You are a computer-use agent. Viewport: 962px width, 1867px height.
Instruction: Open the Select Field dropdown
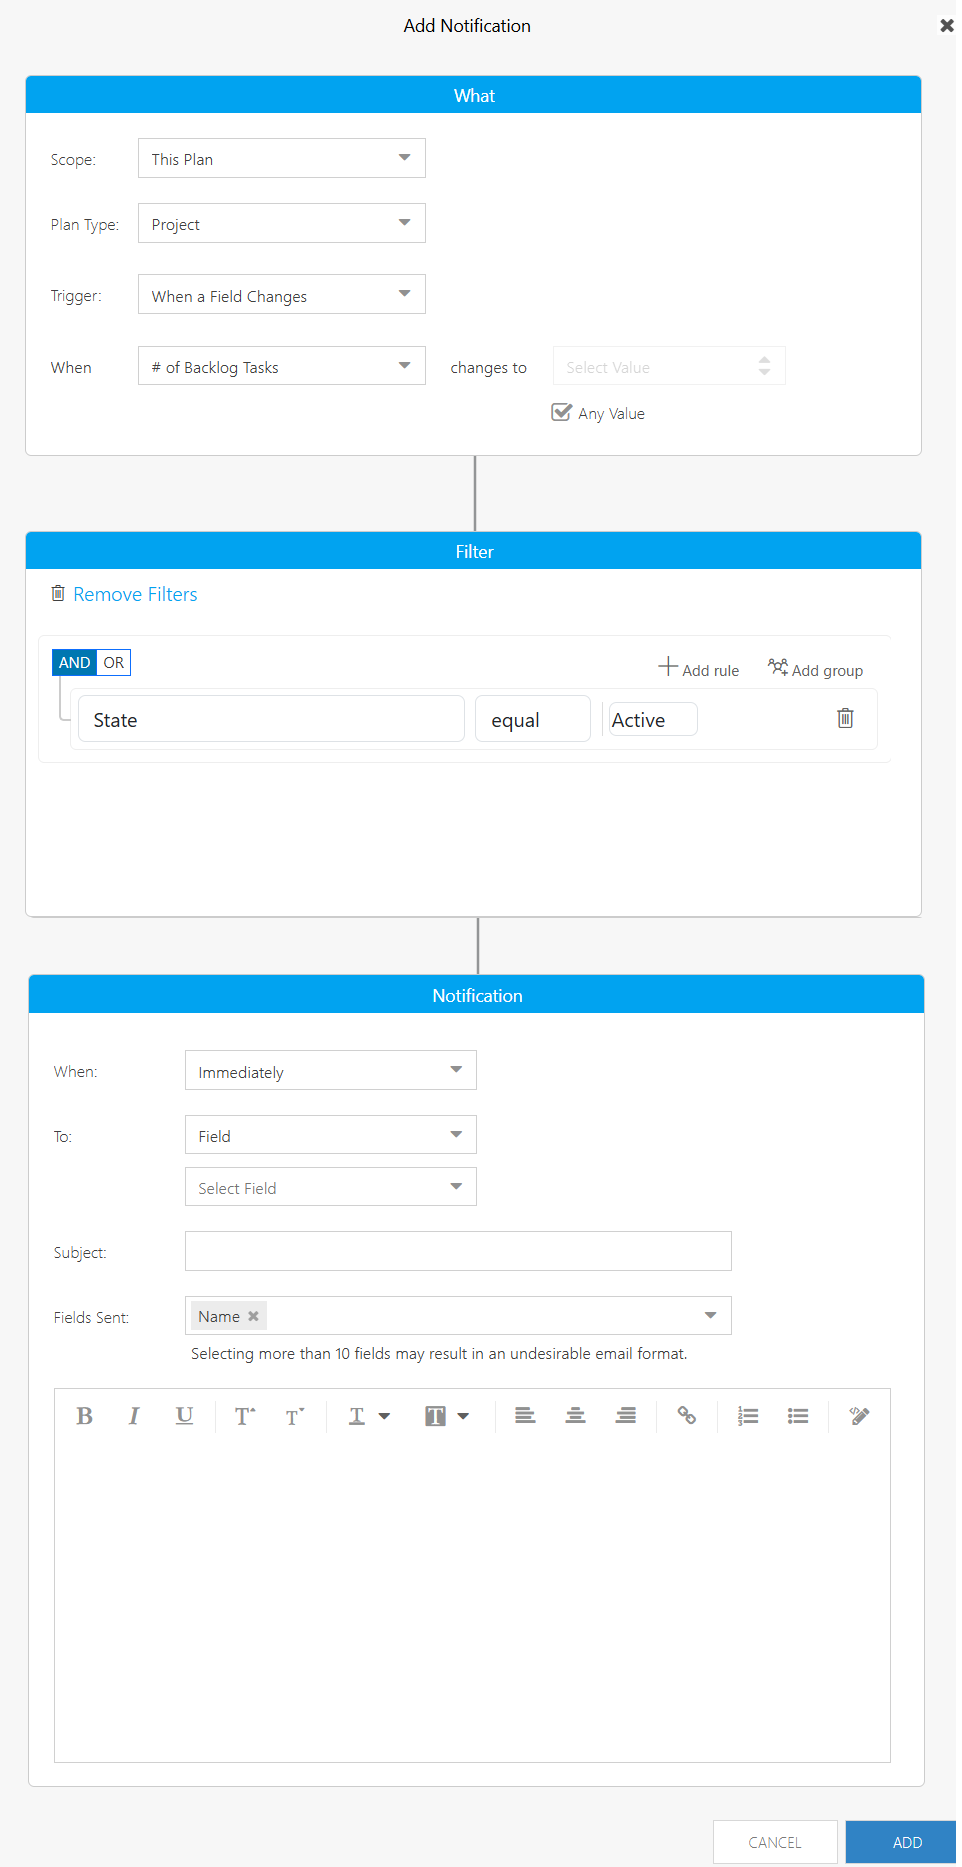330,1187
